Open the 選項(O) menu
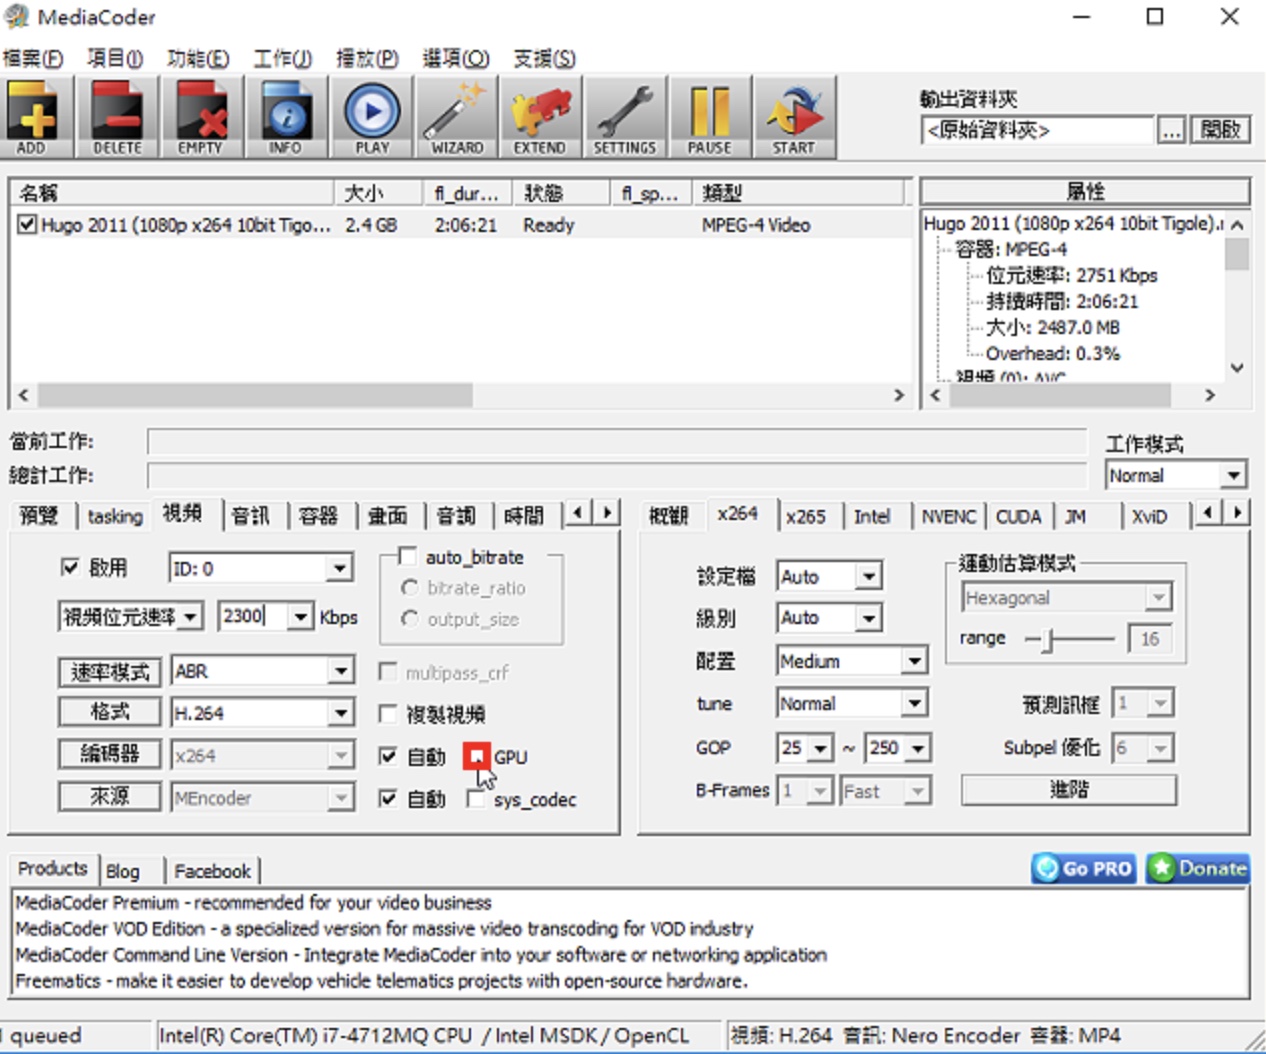1266x1054 pixels. (456, 58)
